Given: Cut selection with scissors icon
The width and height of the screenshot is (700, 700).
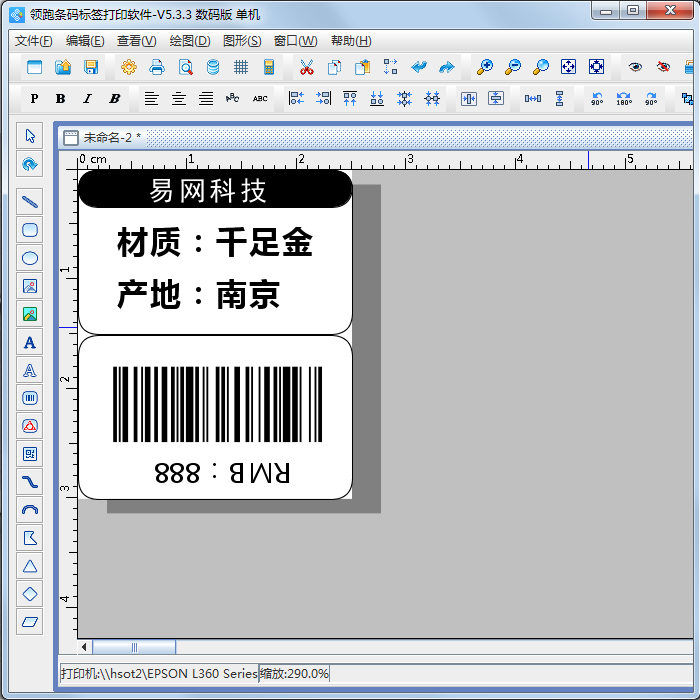Looking at the screenshot, I should point(307,67).
